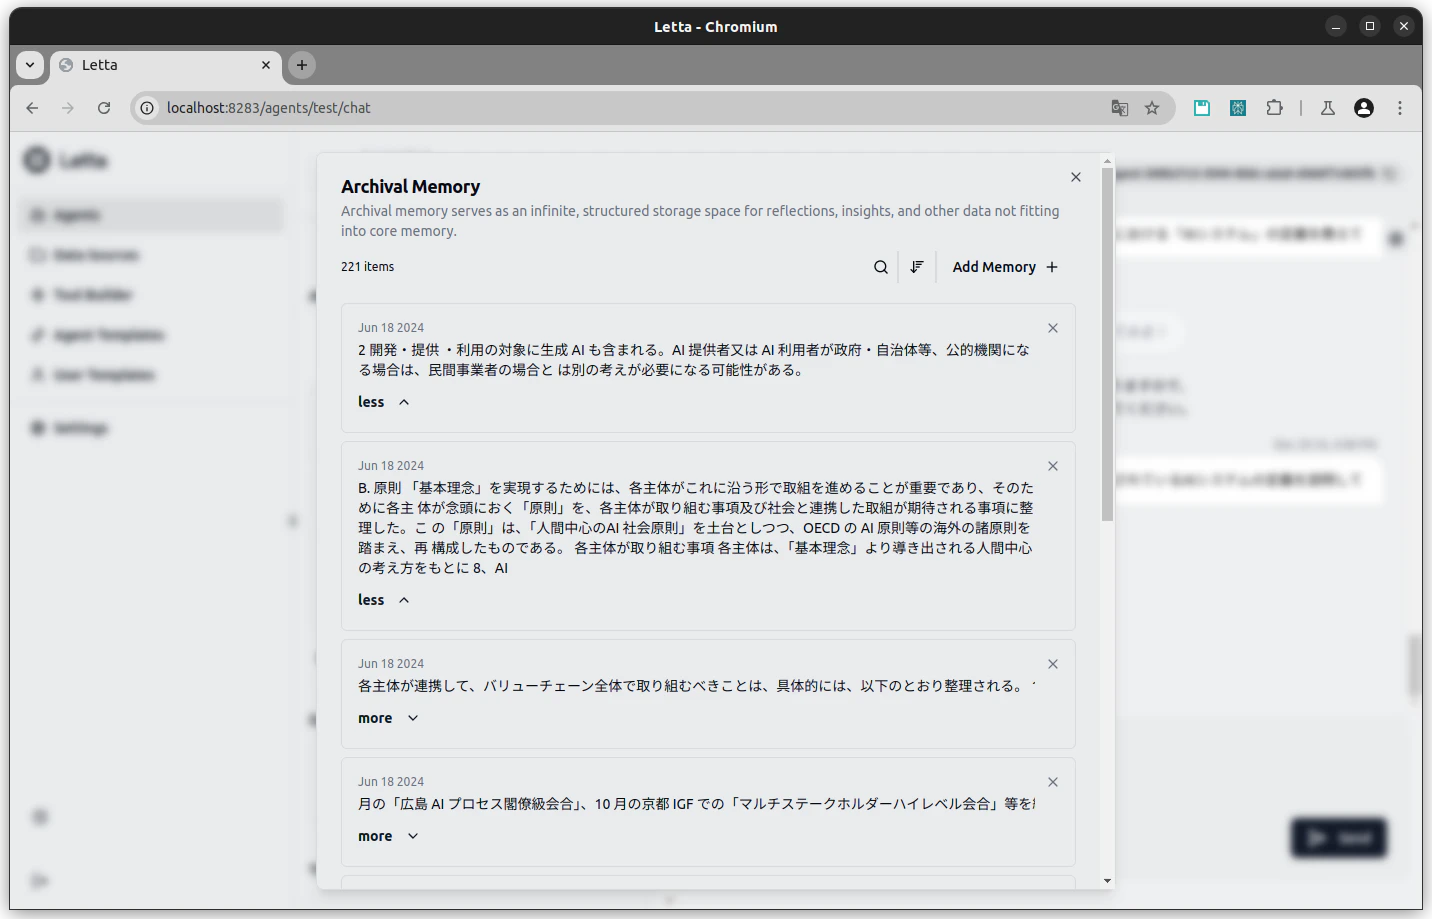
Task: Go back in browser history
Action: click(32, 108)
